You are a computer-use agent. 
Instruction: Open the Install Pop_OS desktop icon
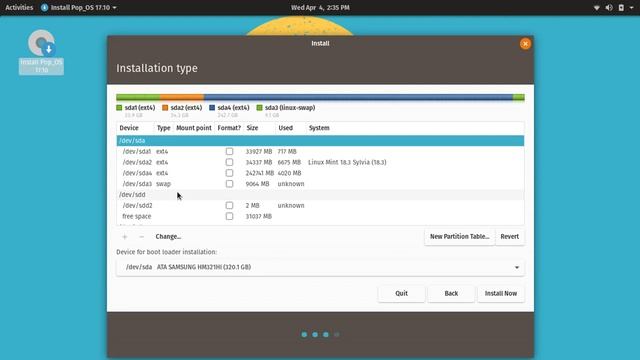click(41, 52)
